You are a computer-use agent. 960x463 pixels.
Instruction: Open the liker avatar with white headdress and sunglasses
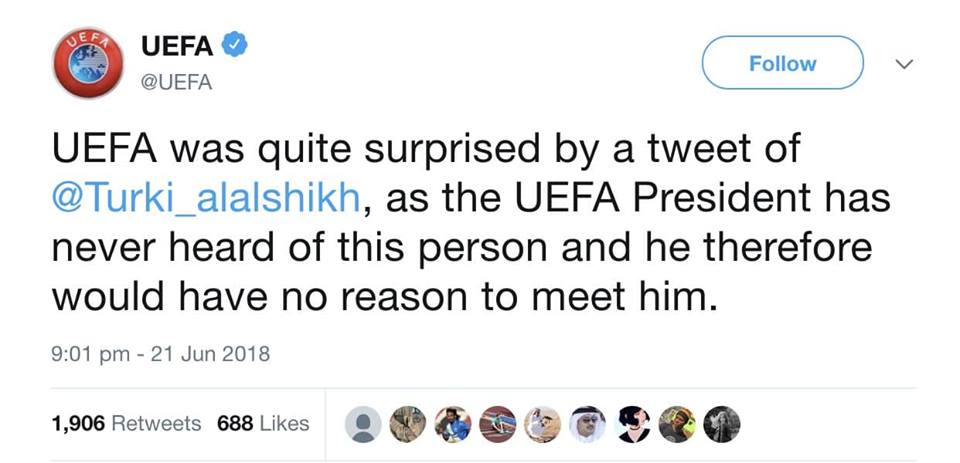coord(587,424)
